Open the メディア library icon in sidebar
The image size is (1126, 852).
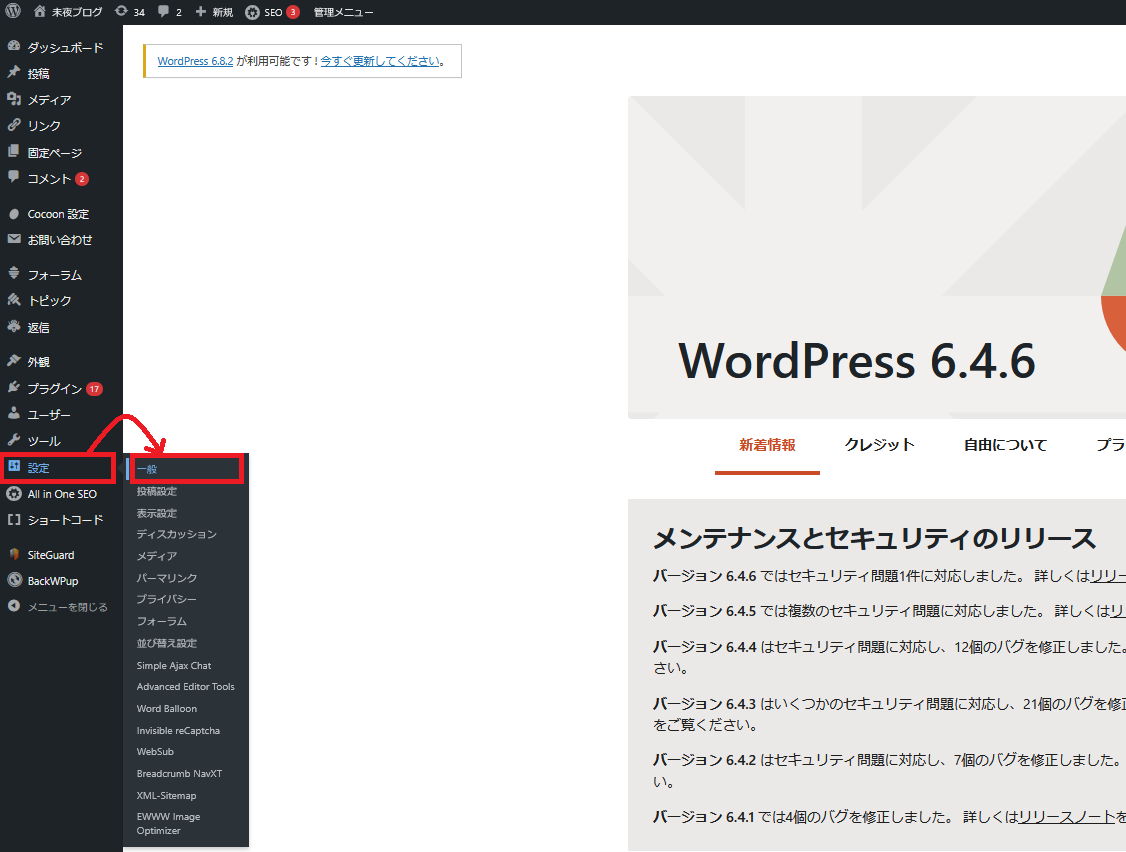click(x=14, y=99)
